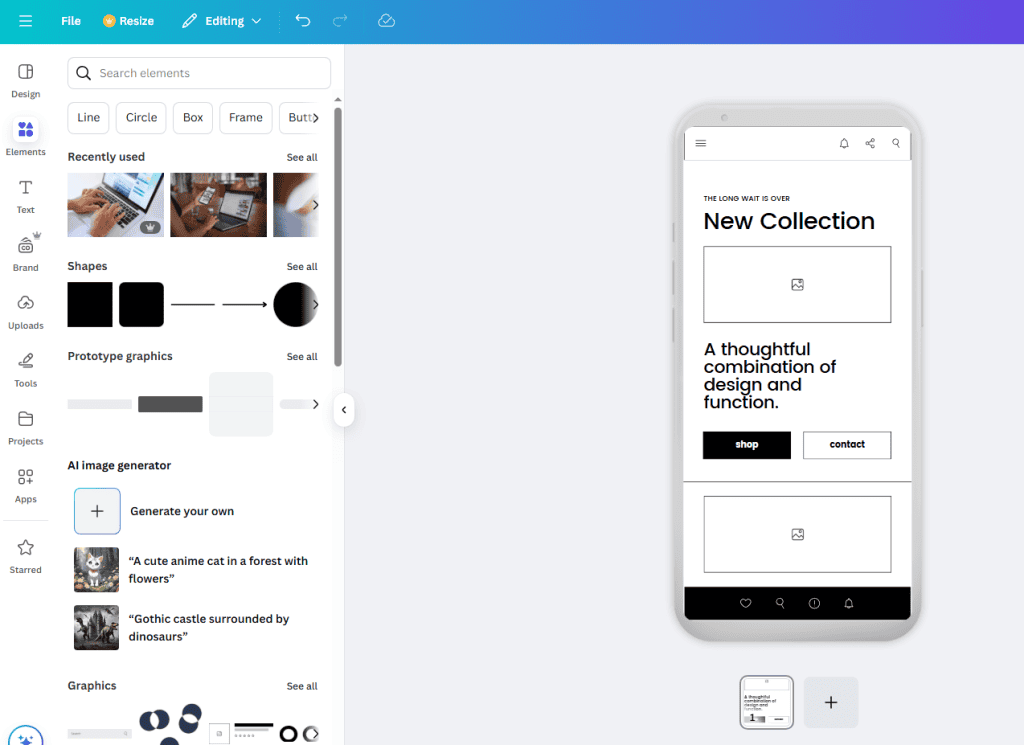Redo the last action
Screen dimensions: 1024x745
point(340,20)
